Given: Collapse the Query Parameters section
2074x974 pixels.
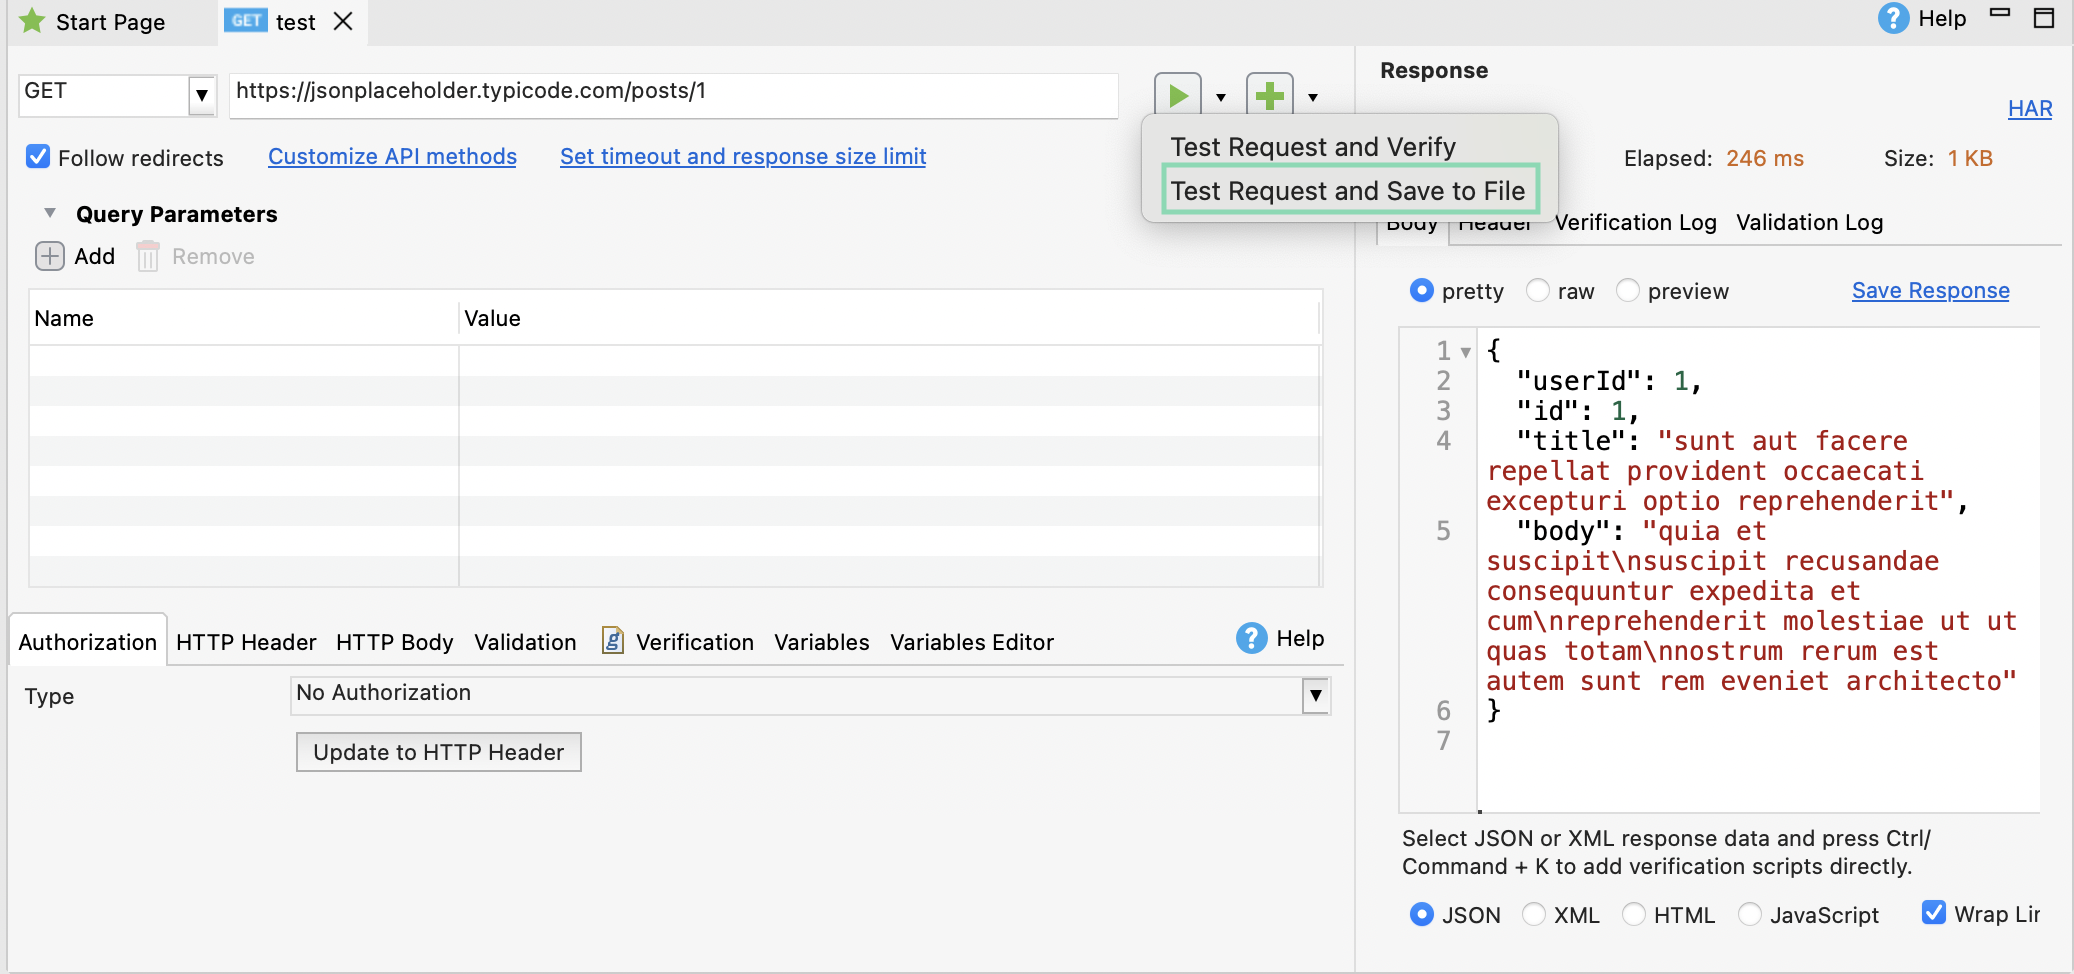Looking at the screenshot, I should 50,213.
